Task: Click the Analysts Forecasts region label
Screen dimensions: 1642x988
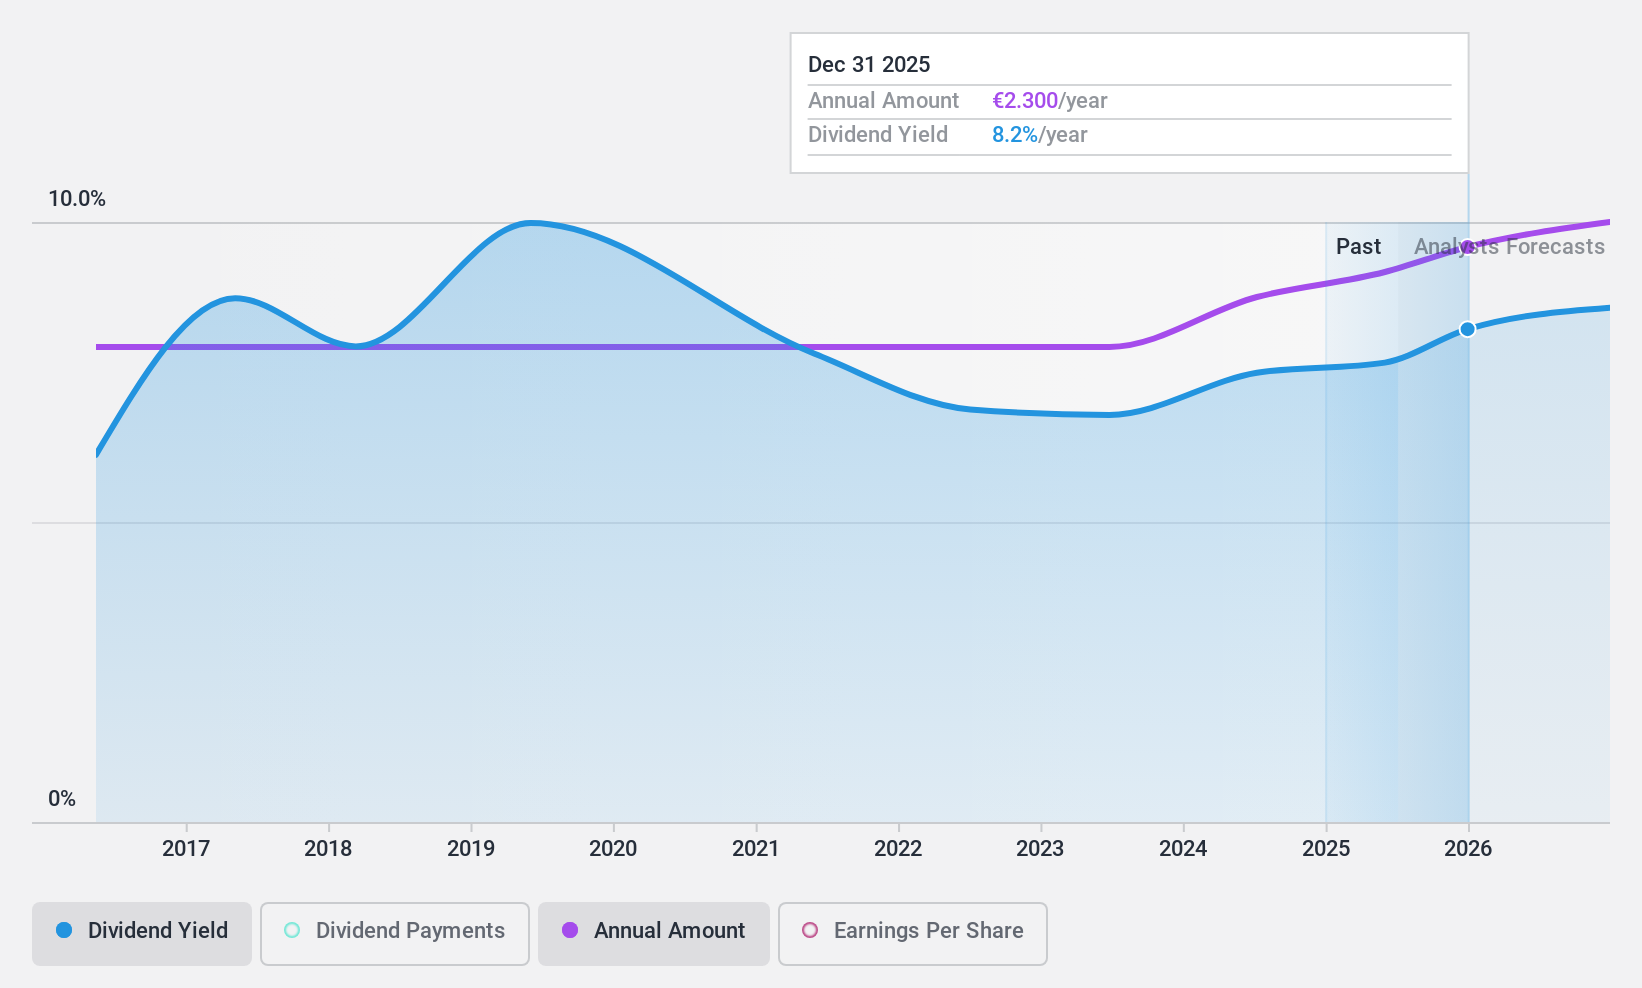Action: [x=1509, y=247]
